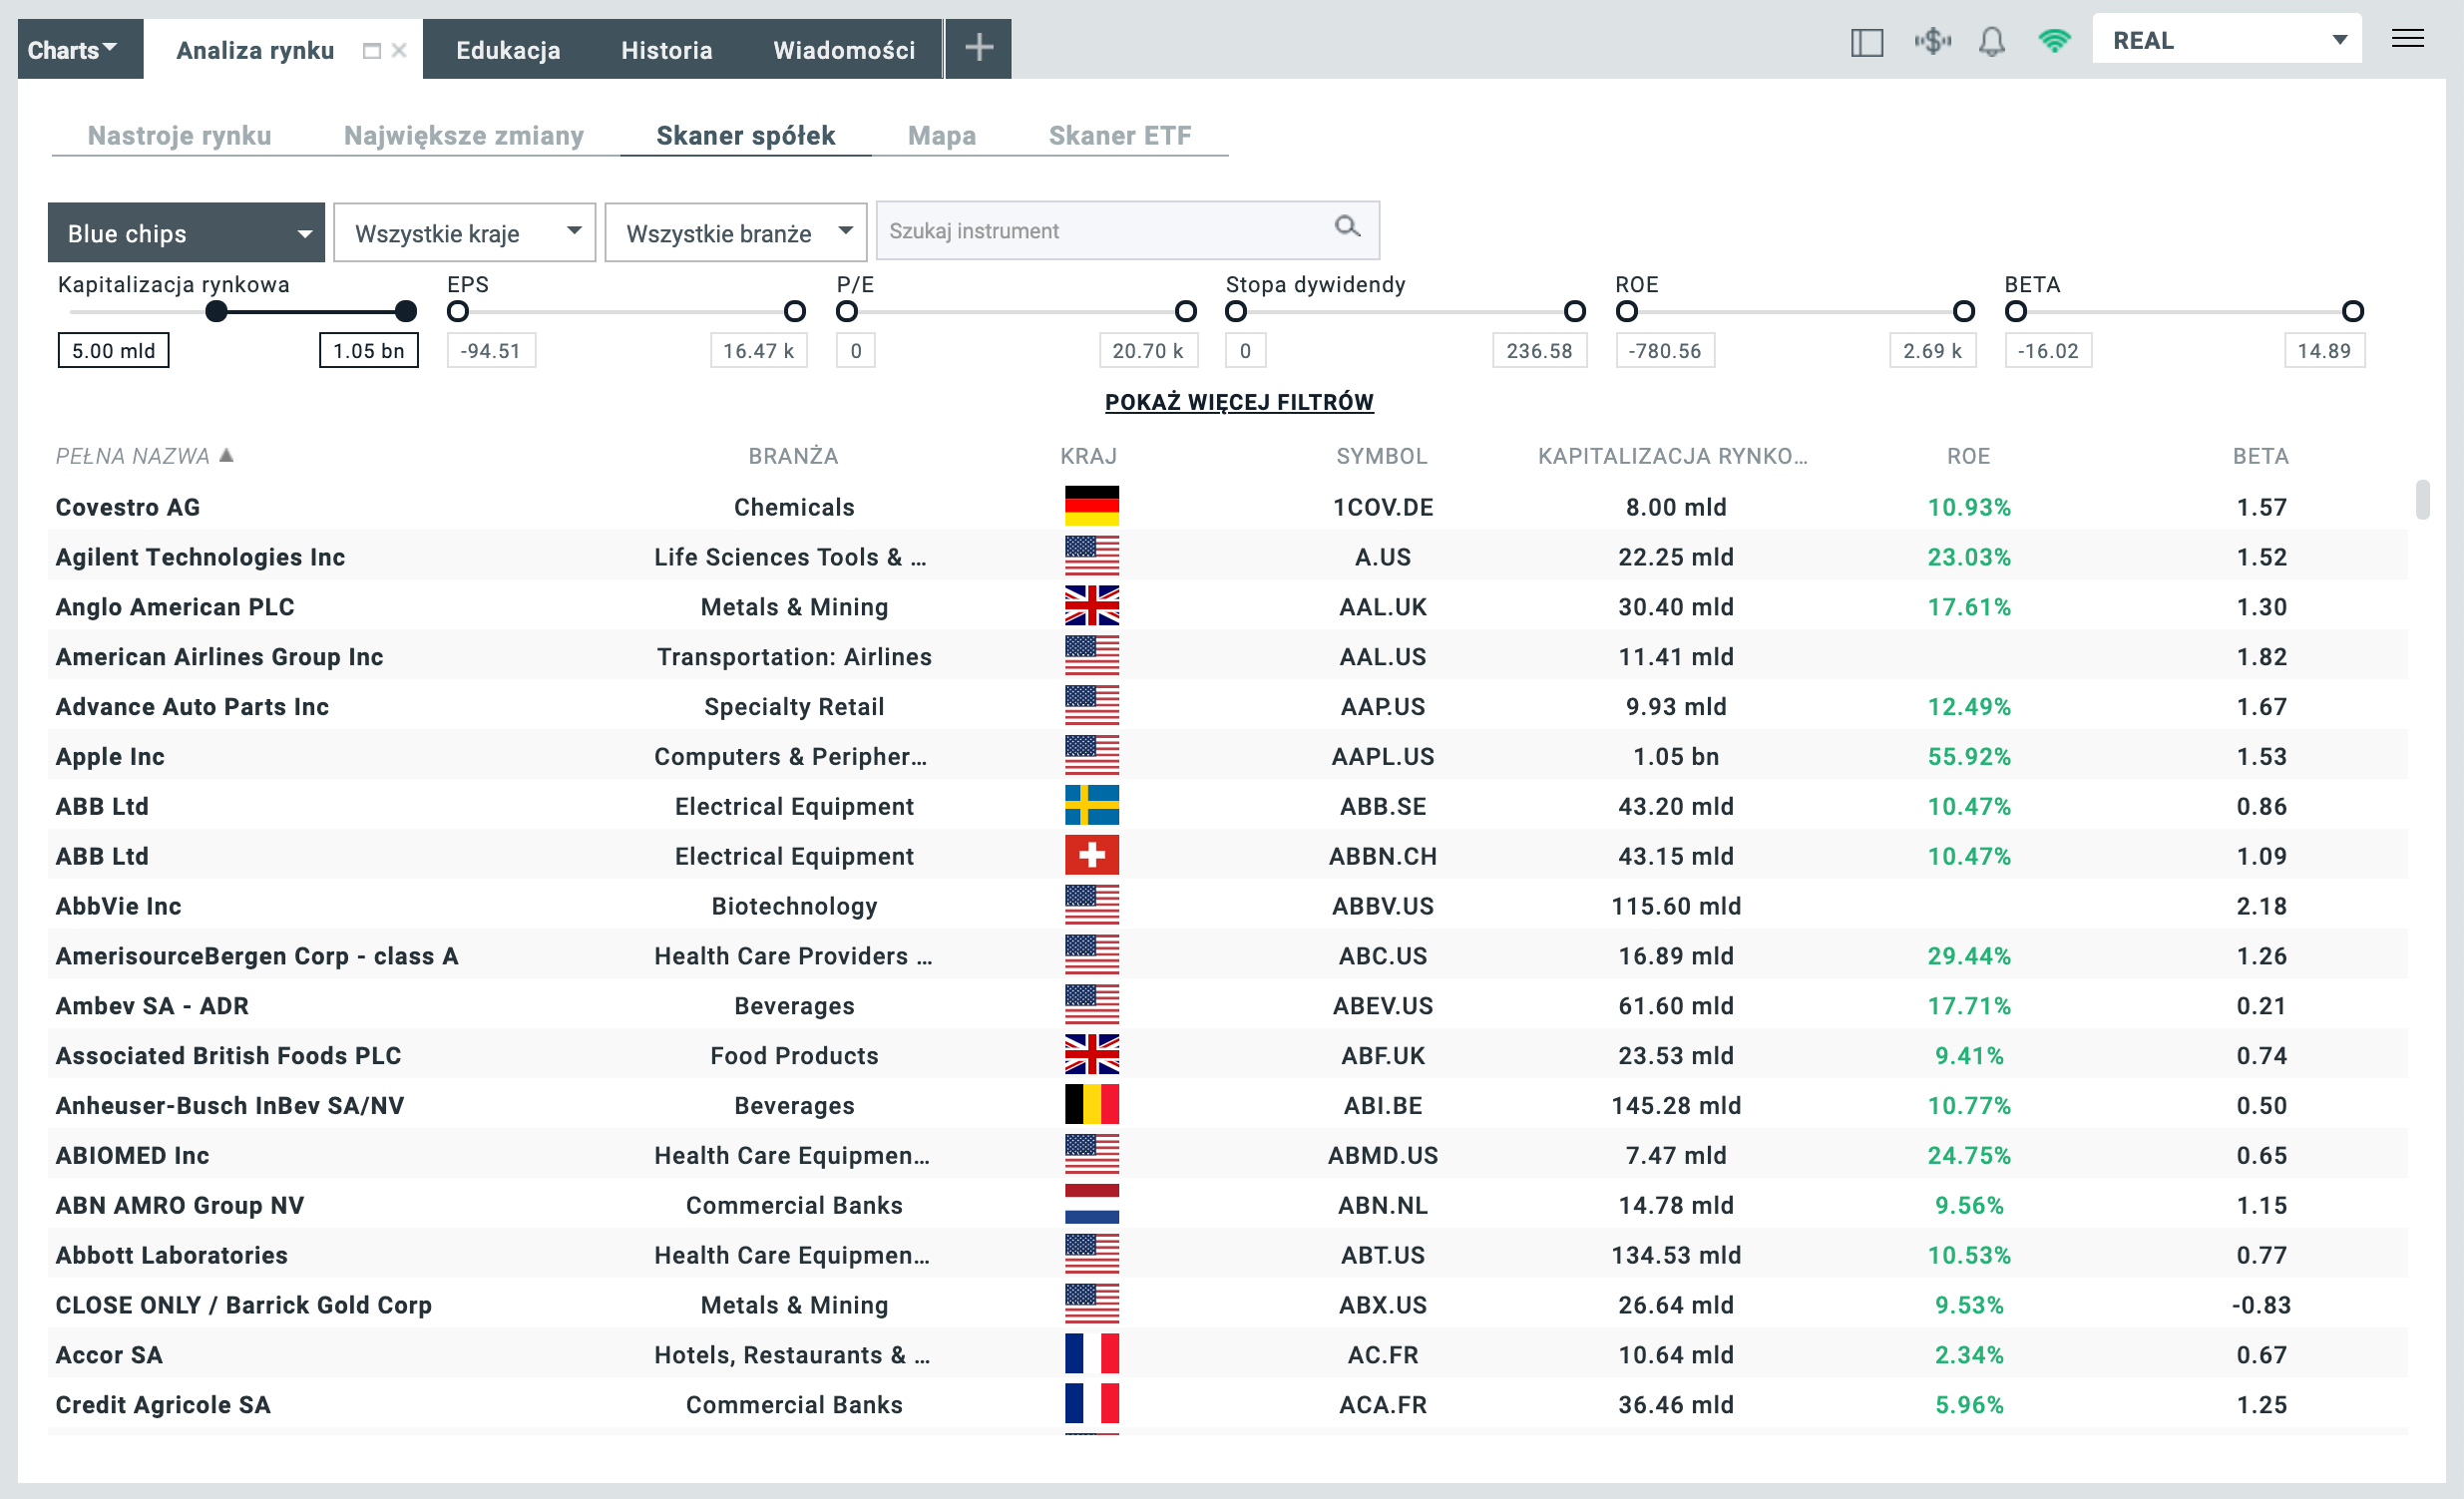Viewport: 2464px width, 1499px height.
Task: Open the hamburger main menu
Action: pos(2407,39)
